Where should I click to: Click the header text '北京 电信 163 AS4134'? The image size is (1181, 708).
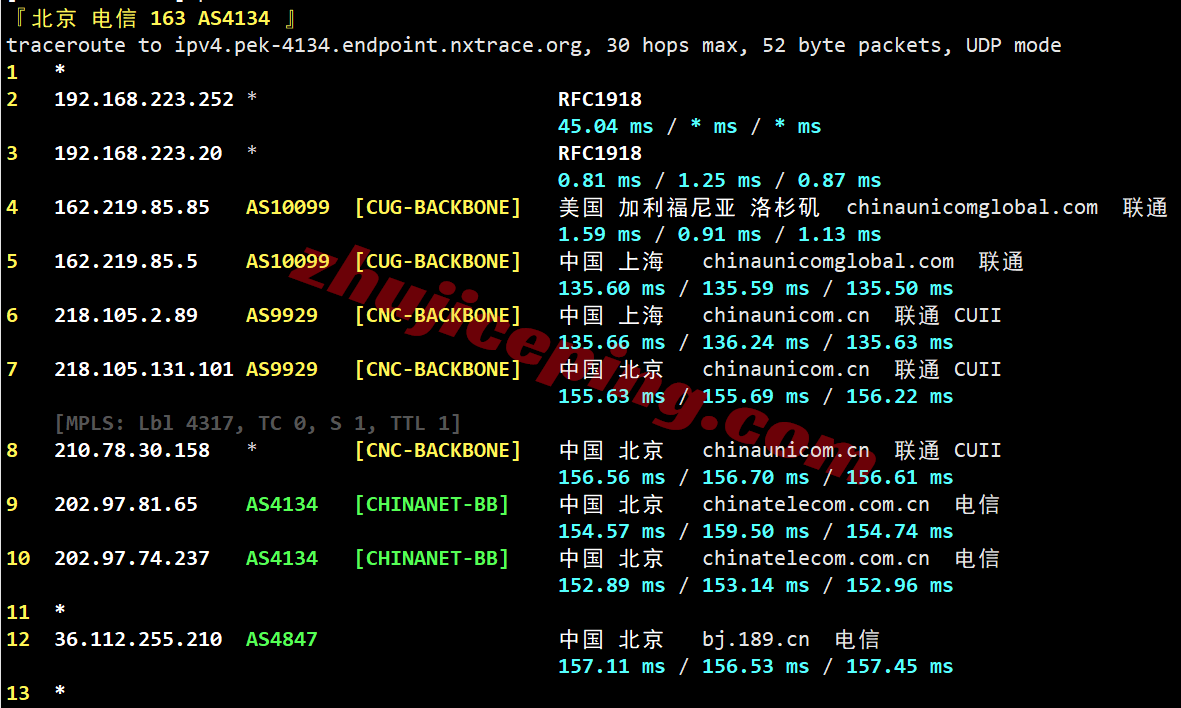[150, 18]
